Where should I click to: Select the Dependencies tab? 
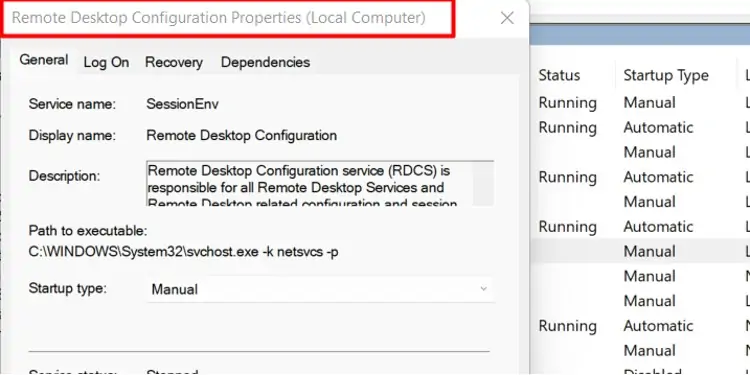(x=265, y=62)
